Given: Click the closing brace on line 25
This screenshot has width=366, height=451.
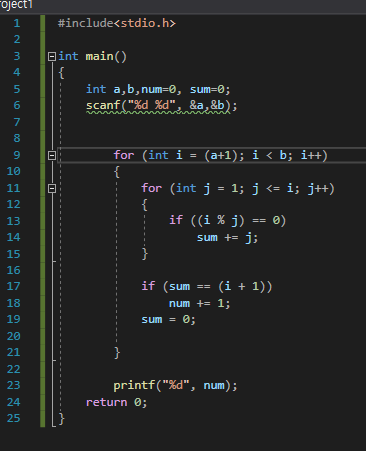Looking at the screenshot, I should (62, 419).
